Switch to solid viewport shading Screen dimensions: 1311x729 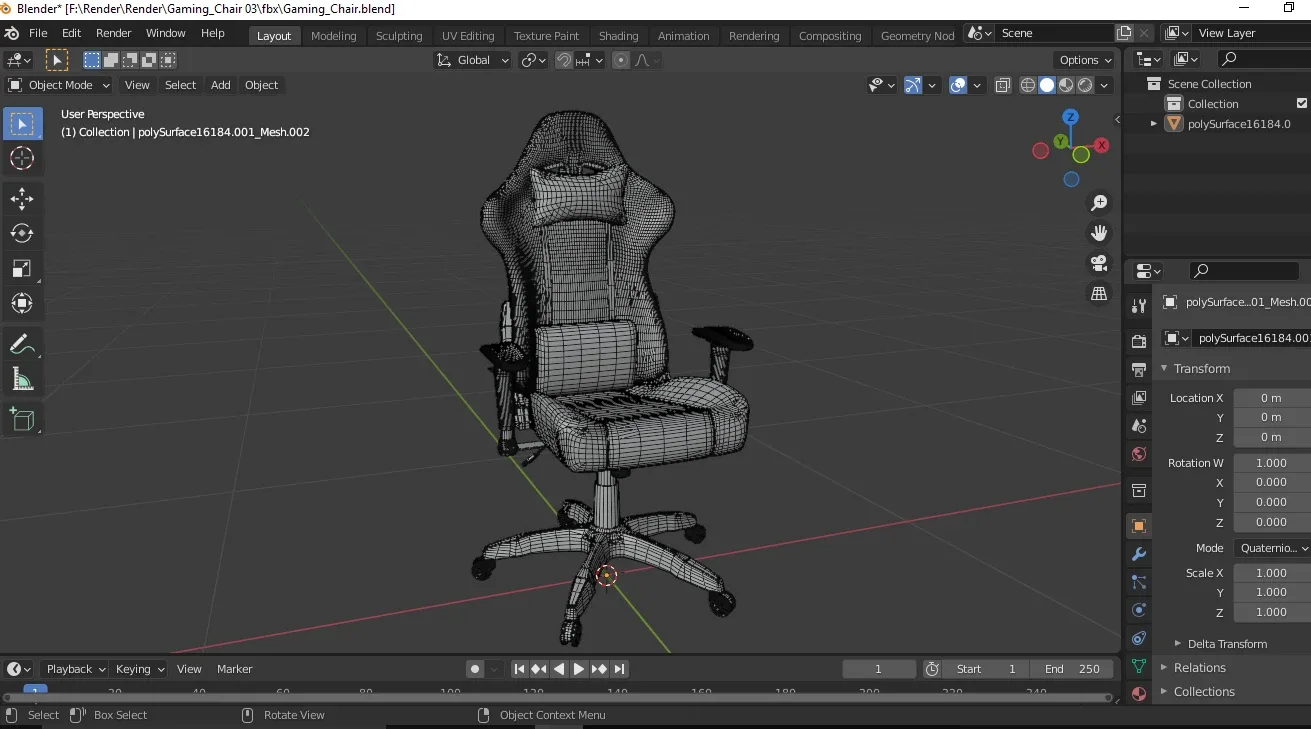tap(1047, 85)
